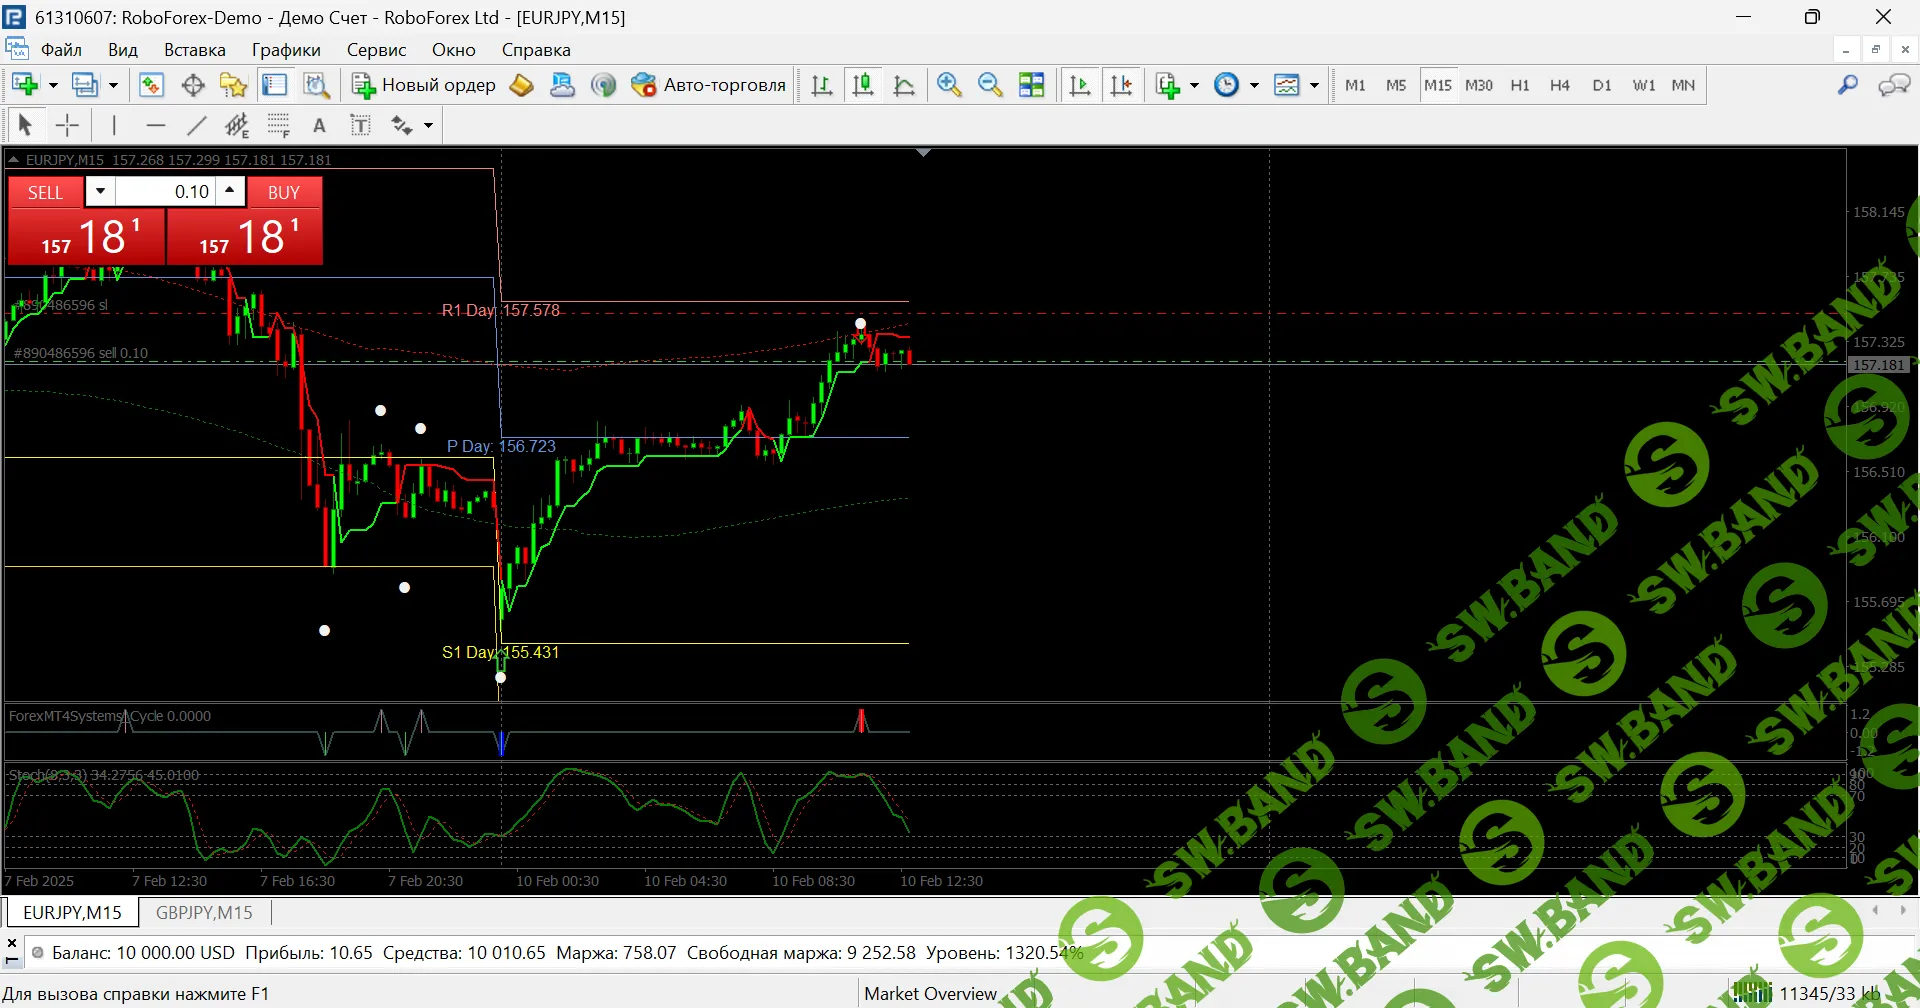The height and width of the screenshot is (1008, 1920).
Task: Click the red SELL button
Action: pos(45,193)
